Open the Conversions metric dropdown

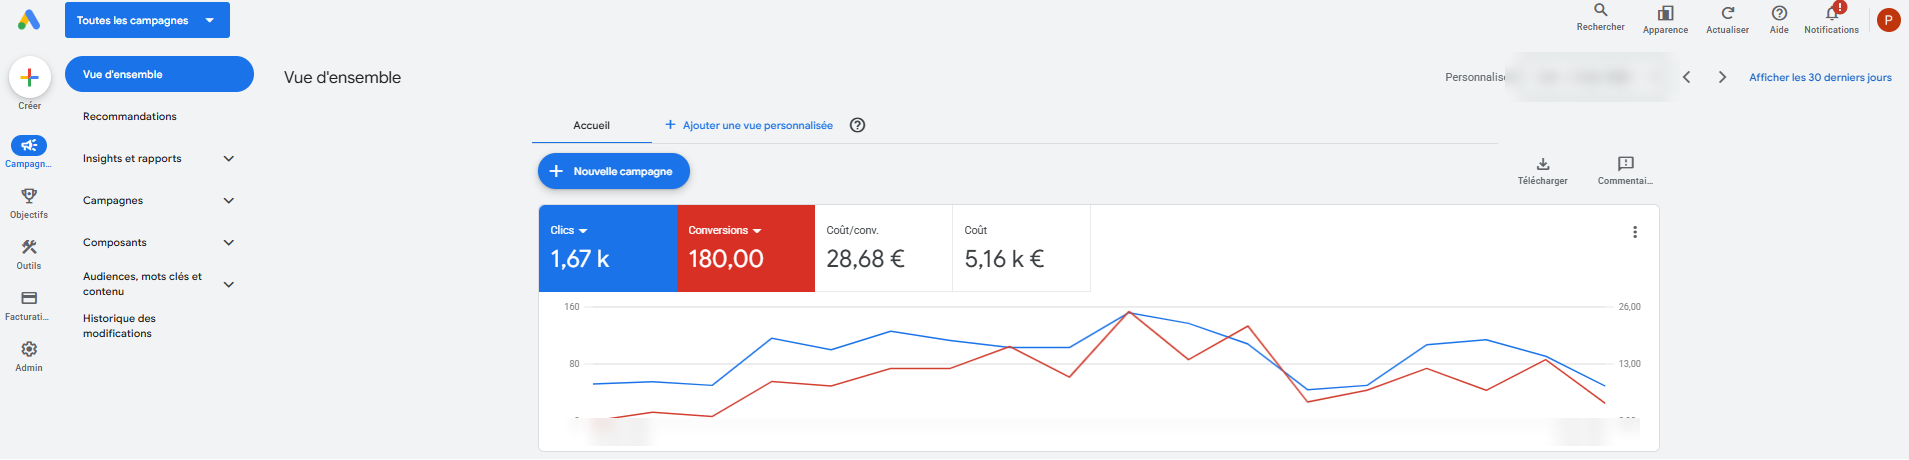pos(725,230)
